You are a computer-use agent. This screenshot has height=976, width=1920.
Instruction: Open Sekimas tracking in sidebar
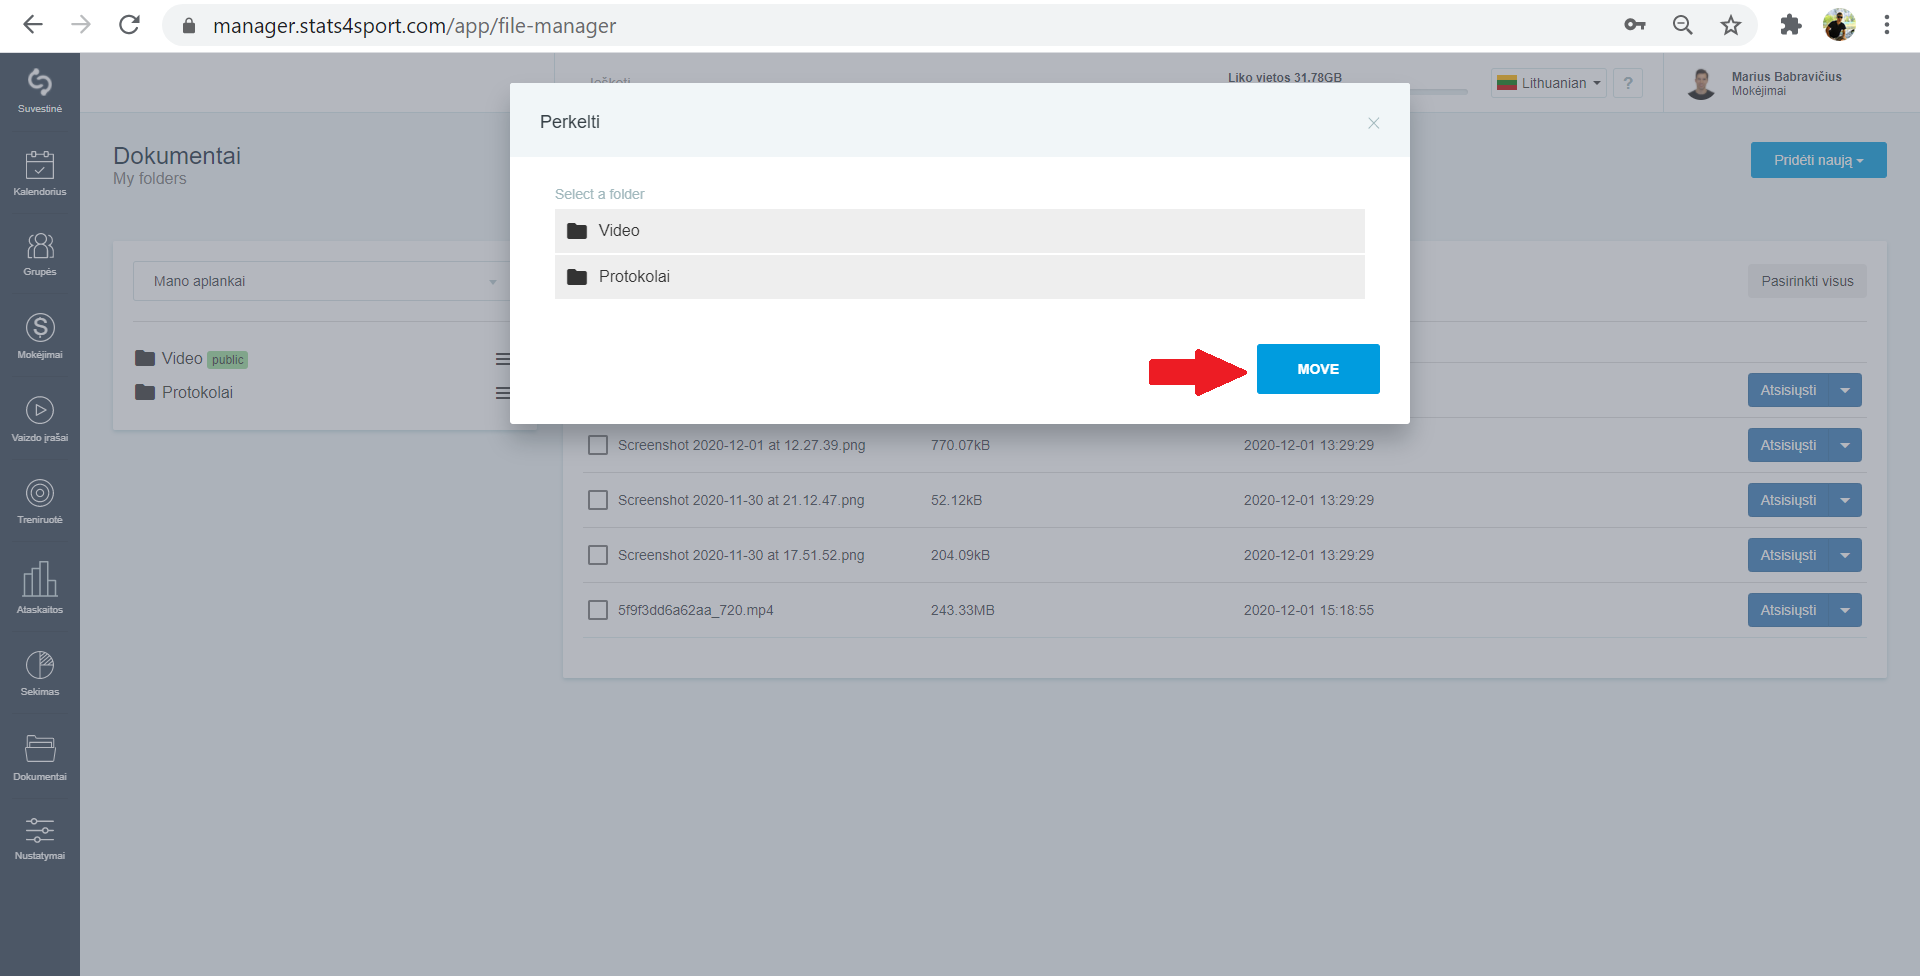click(40, 673)
